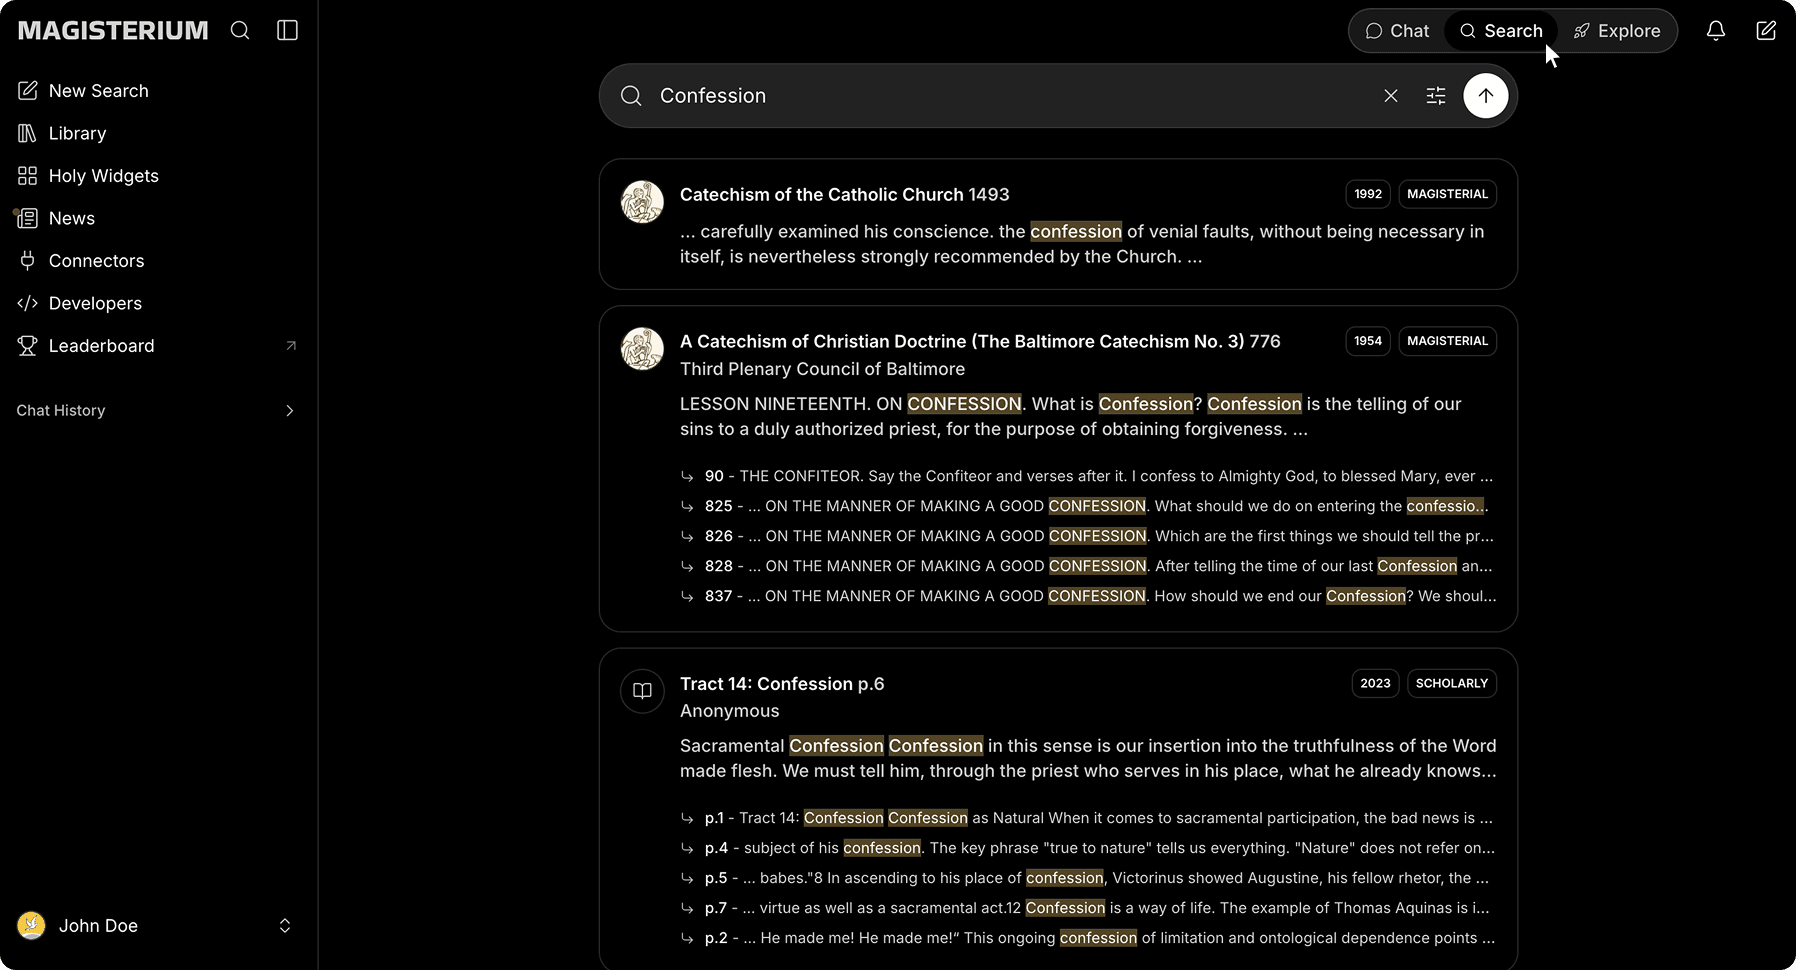Click magnifier icon inside search bar
Screen dimensions: 1796x970
pos(631,96)
